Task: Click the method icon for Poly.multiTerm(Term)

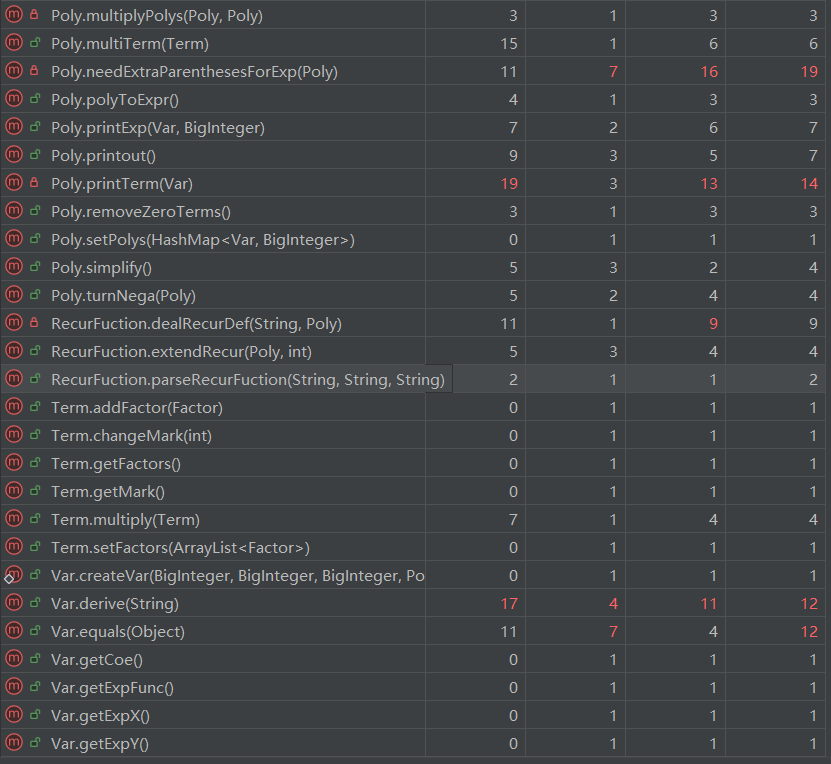Action: click(14, 43)
